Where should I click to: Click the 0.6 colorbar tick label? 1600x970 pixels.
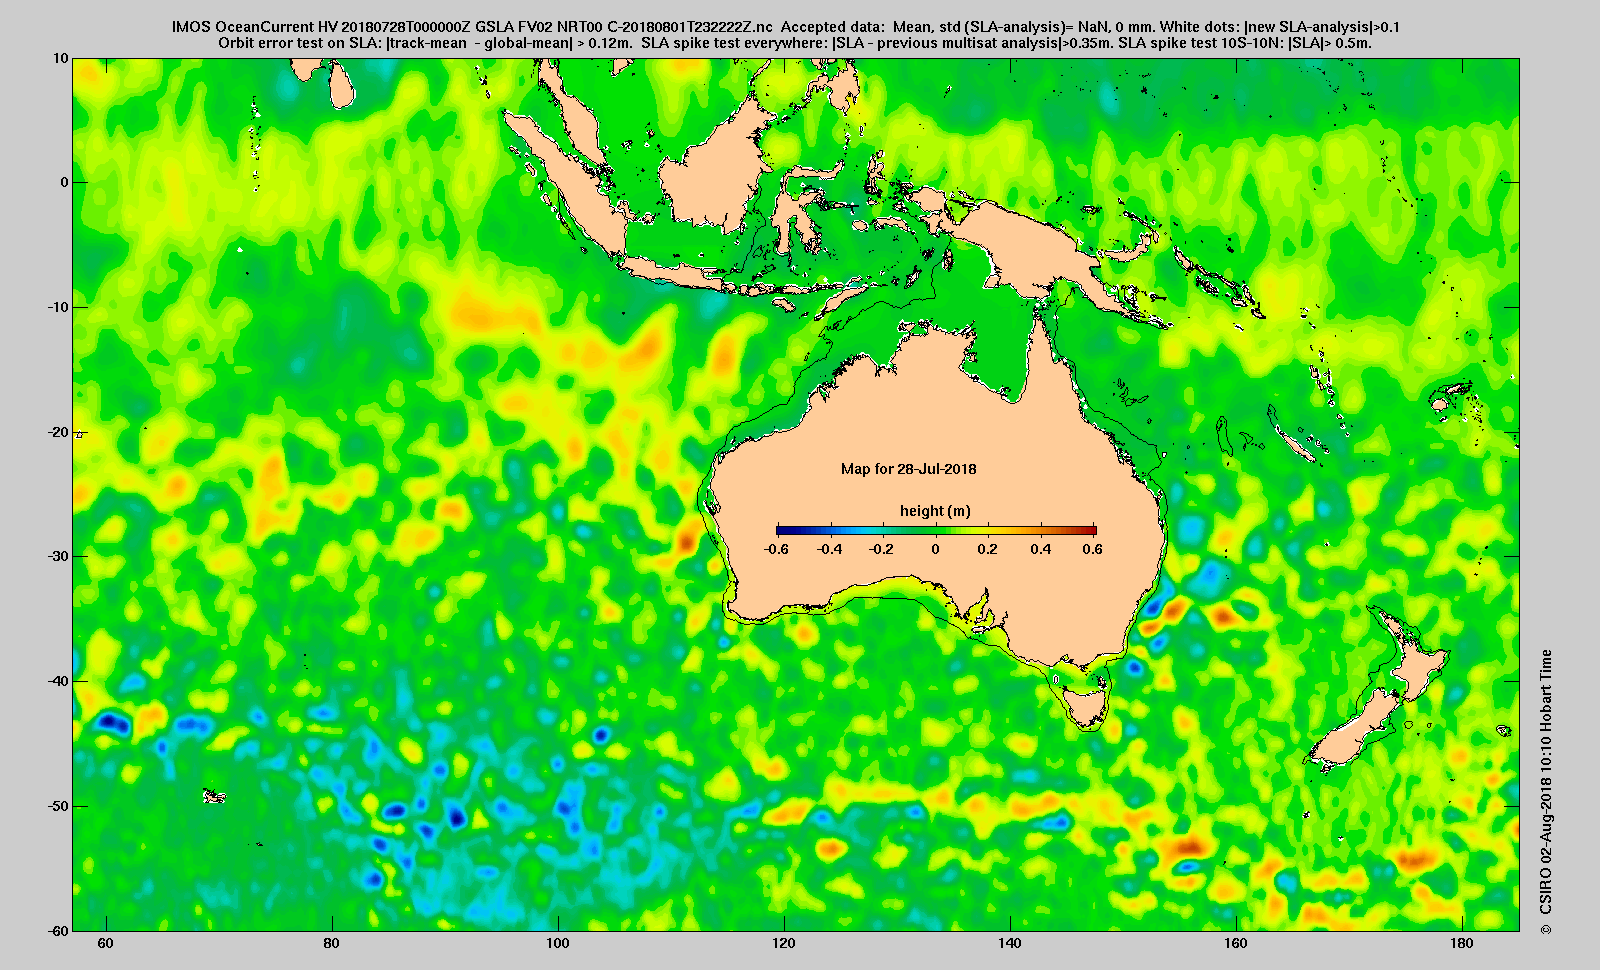[1092, 549]
